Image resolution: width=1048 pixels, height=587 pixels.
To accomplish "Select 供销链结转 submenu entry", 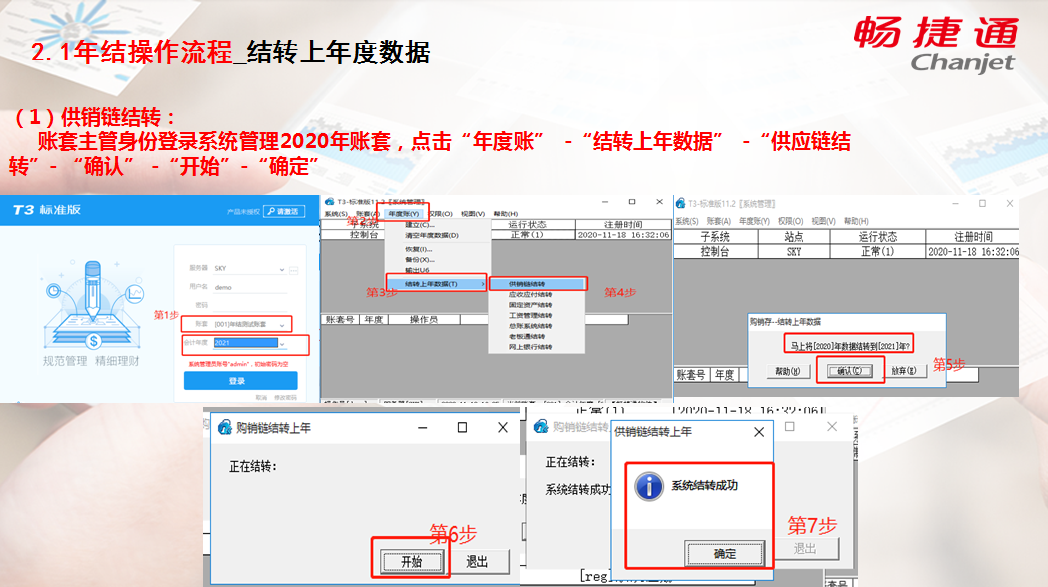I will [537, 284].
